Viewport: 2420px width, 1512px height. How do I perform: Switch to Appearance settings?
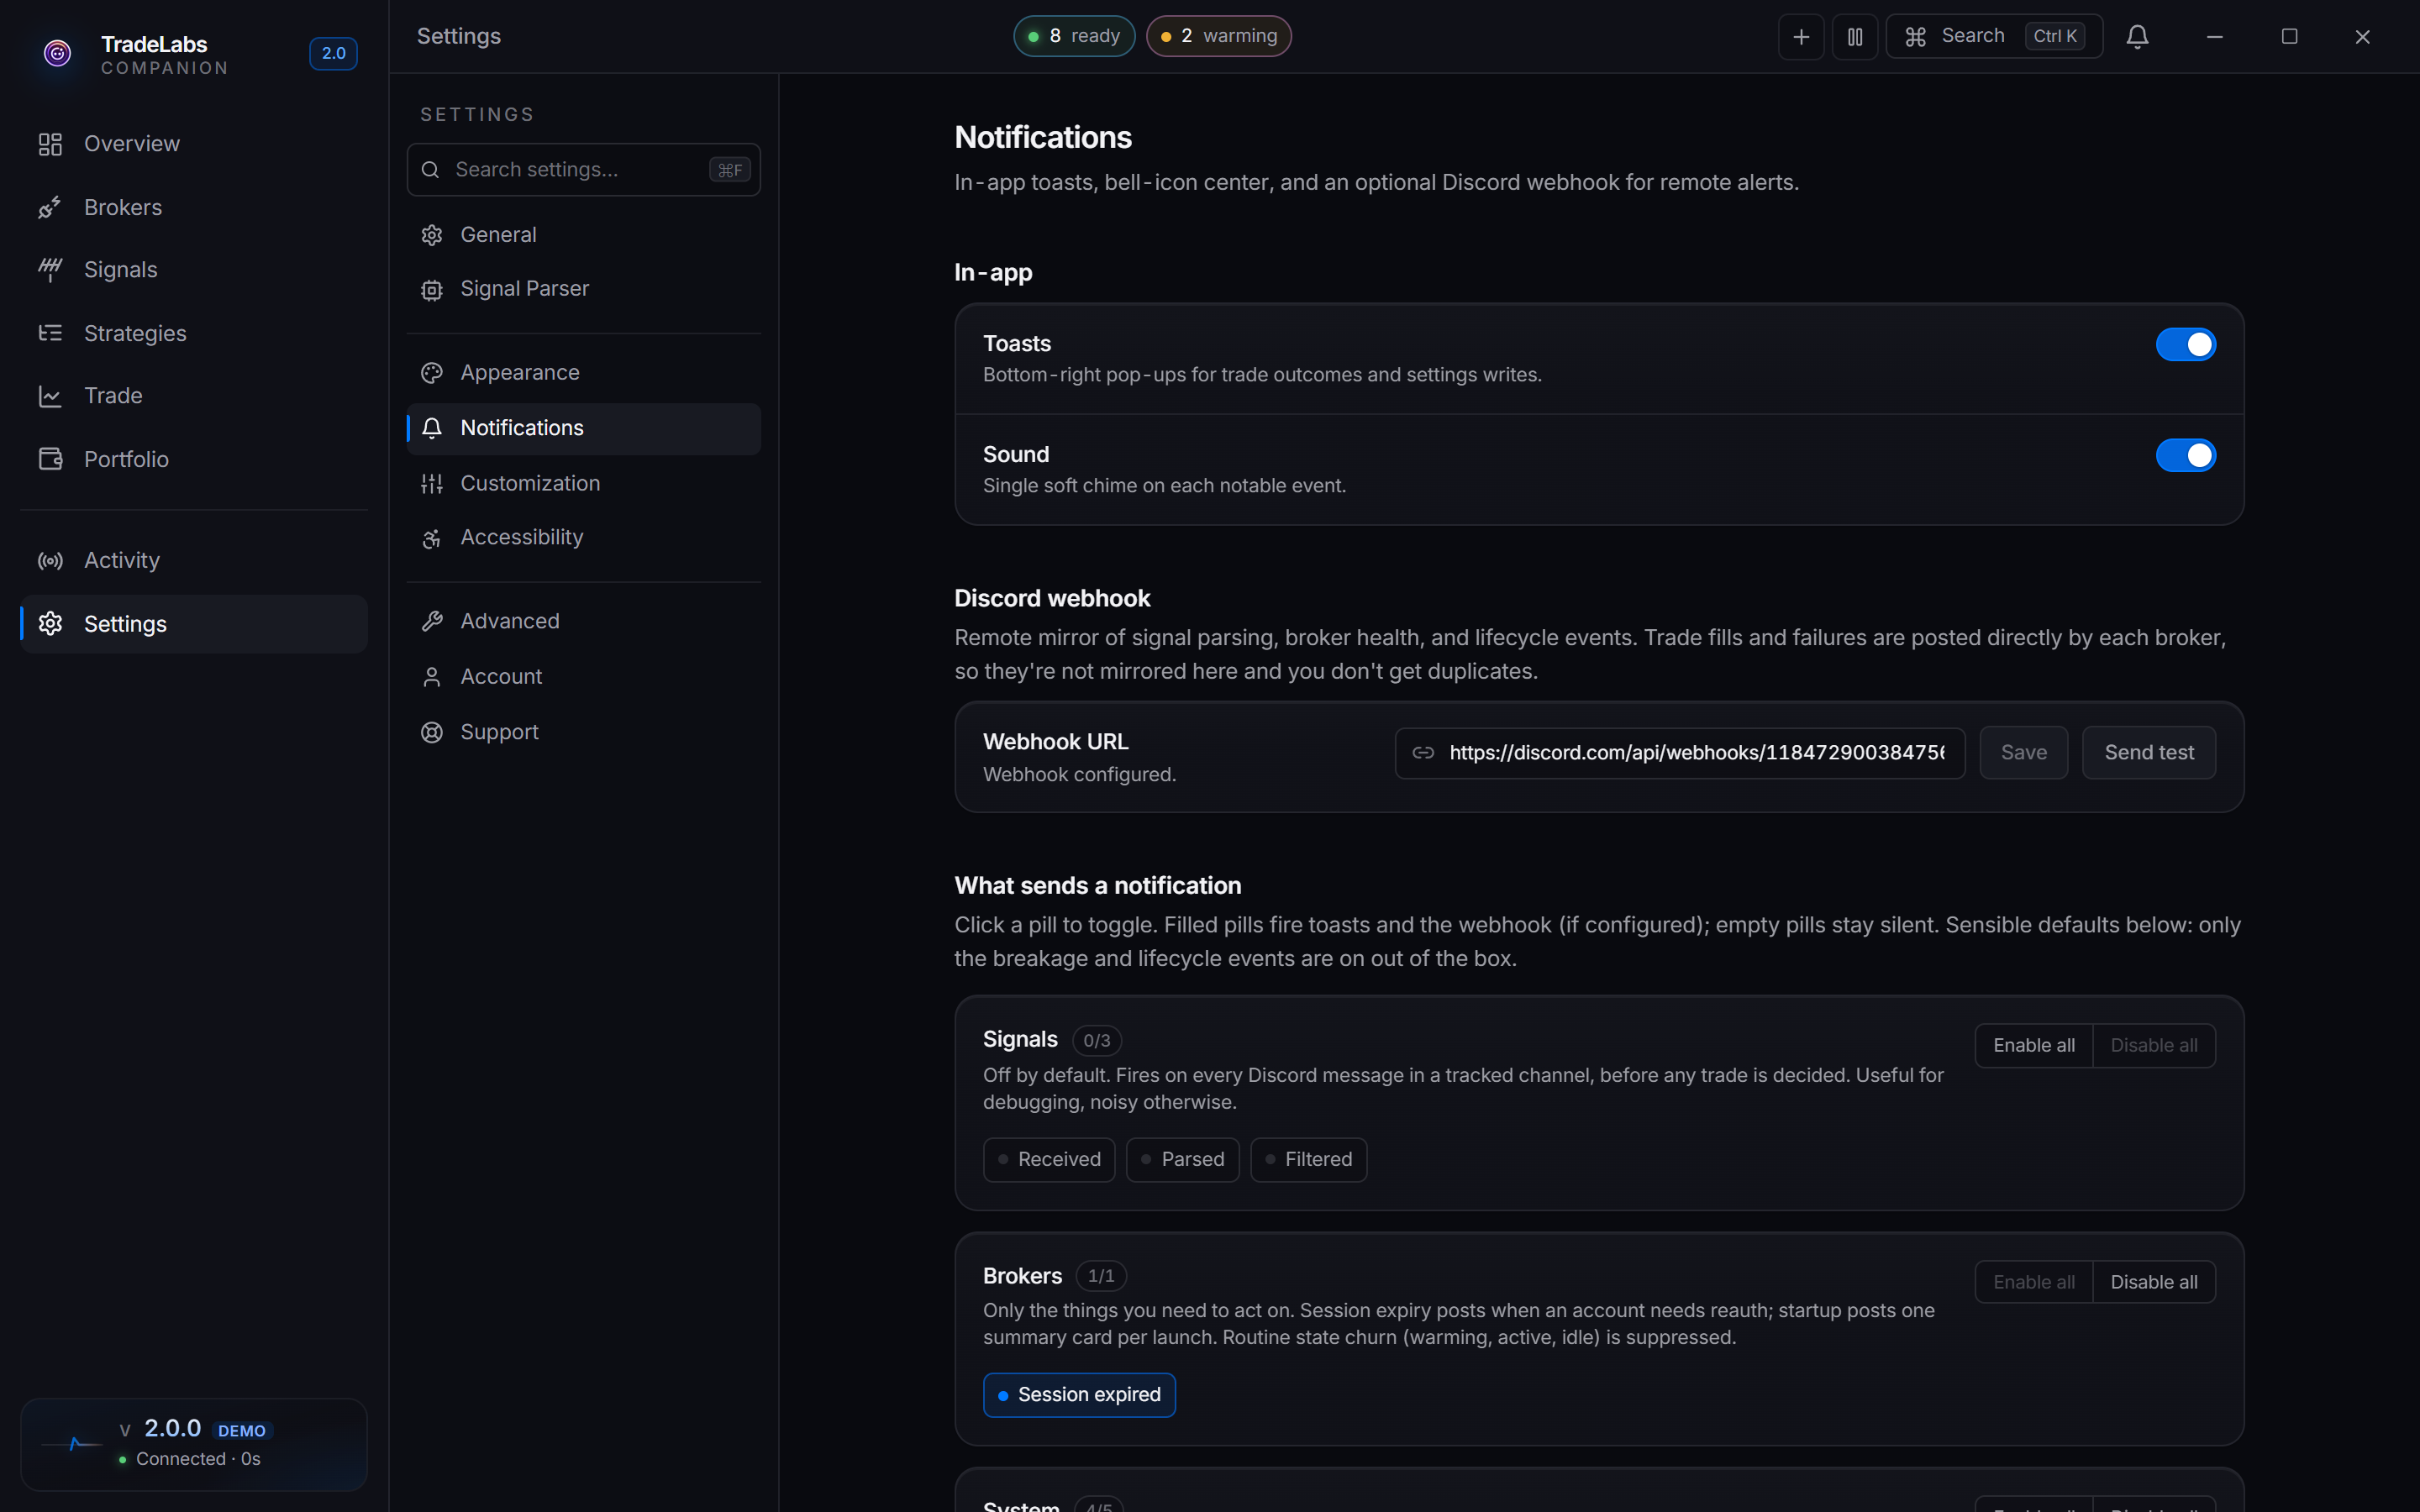pos(583,373)
